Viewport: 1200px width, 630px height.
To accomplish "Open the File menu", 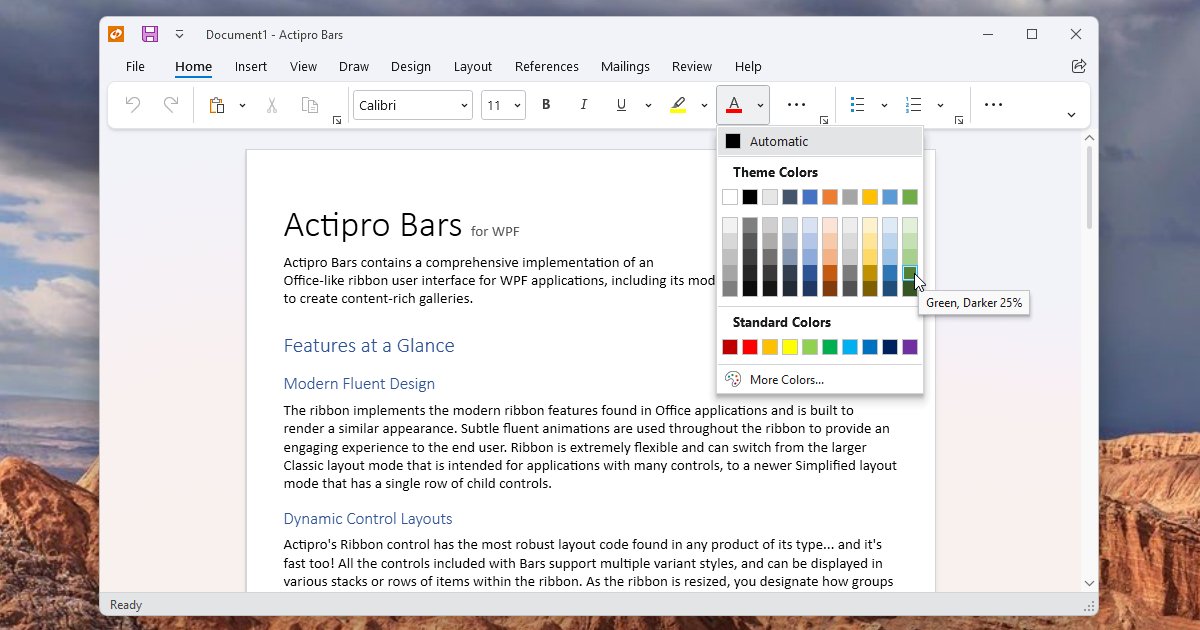I will (135, 67).
